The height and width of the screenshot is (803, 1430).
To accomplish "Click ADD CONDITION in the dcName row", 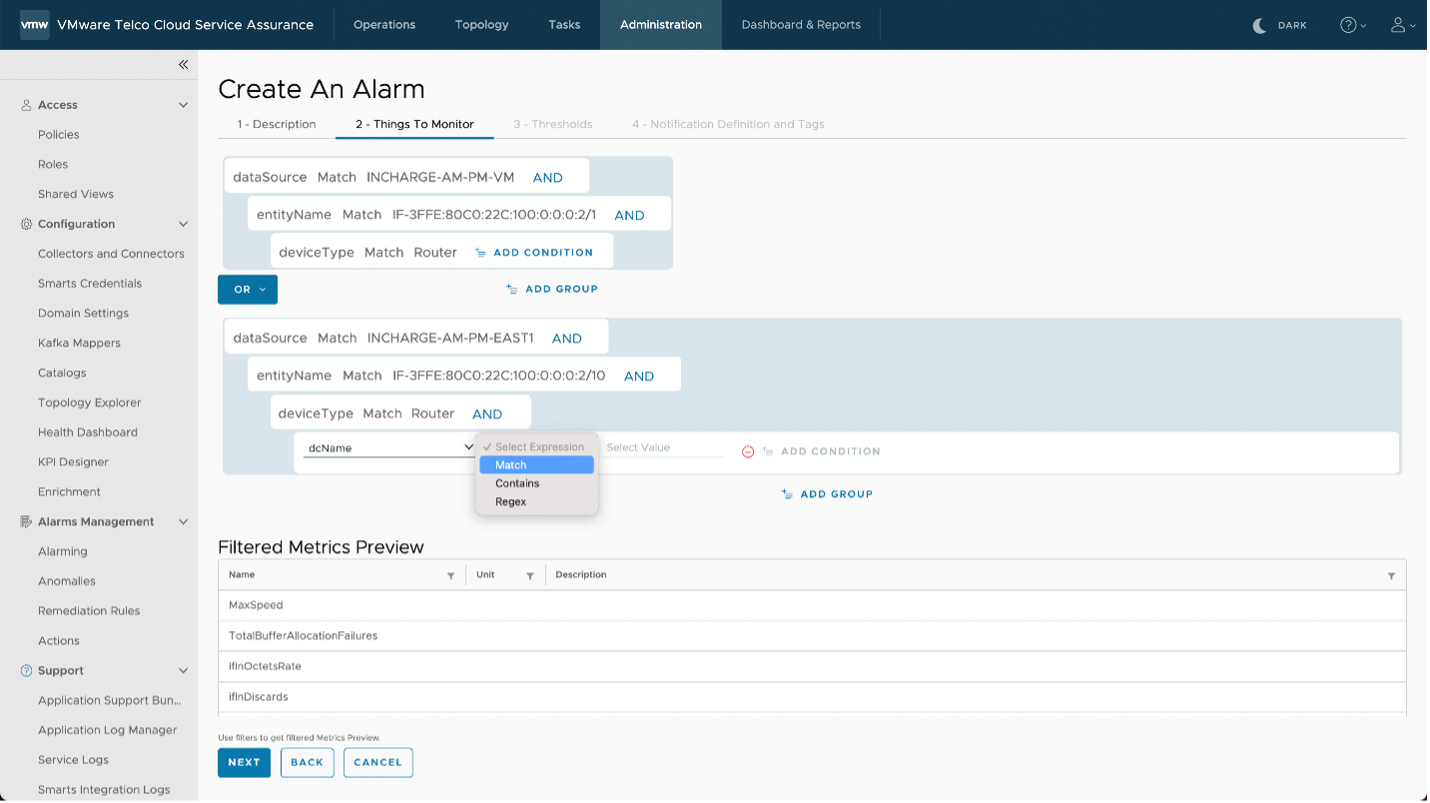I will coord(821,452).
